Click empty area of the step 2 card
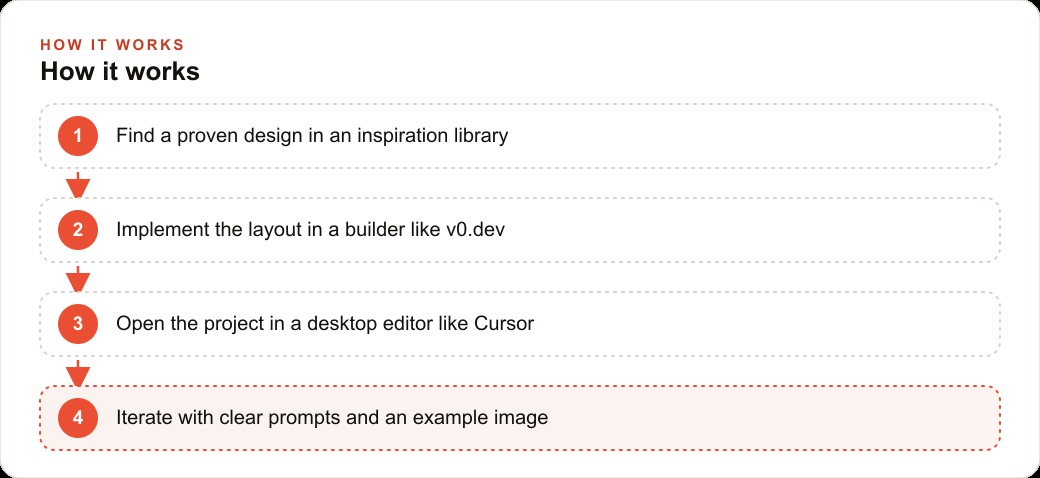This screenshot has height=478, width=1040. tap(749, 230)
